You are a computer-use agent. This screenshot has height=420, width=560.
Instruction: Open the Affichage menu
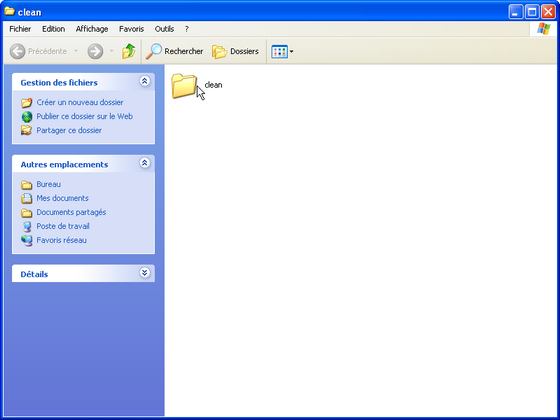click(x=92, y=29)
